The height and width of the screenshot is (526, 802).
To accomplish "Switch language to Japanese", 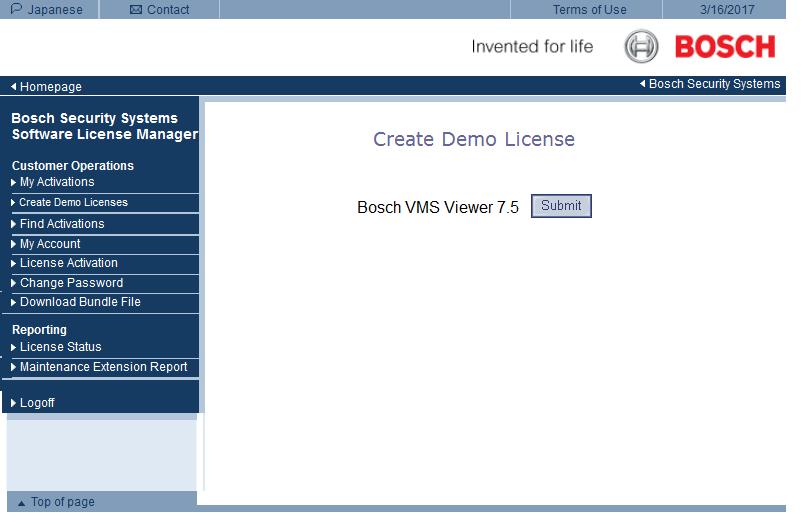I will pos(55,10).
